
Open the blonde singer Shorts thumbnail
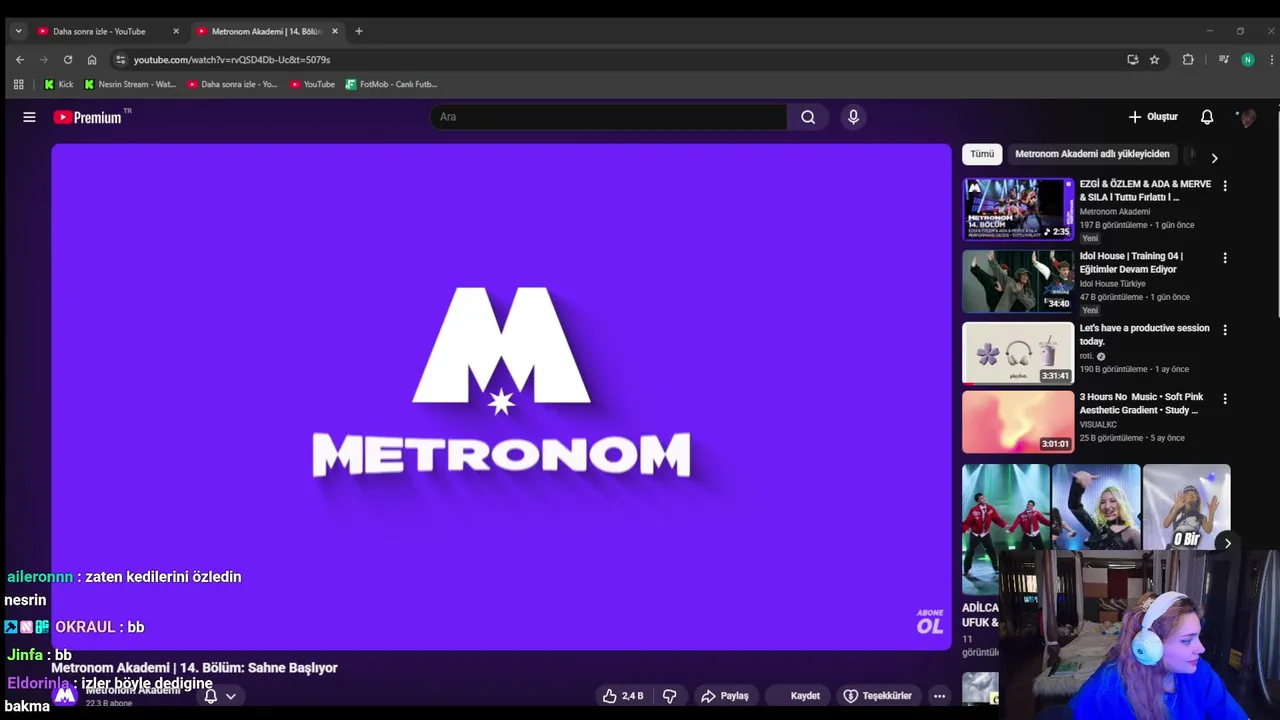1096,507
